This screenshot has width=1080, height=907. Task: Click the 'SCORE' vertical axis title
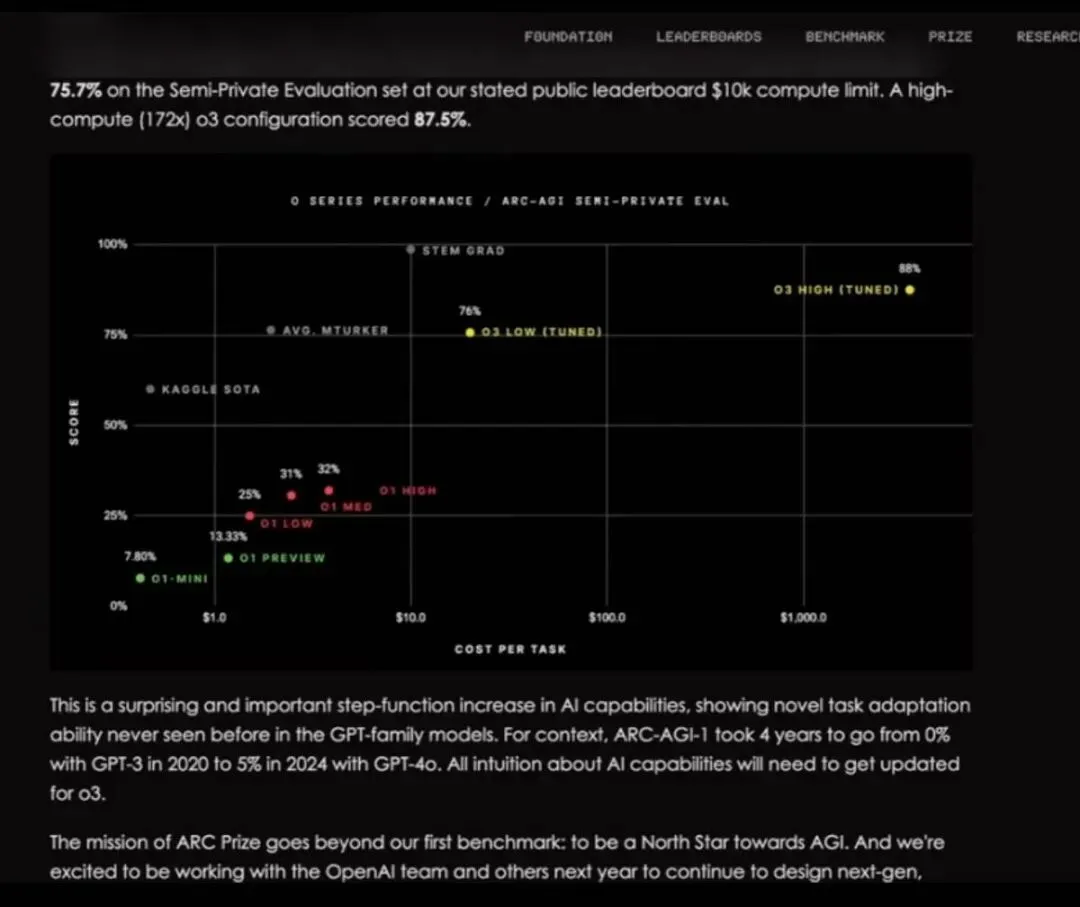[x=74, y=422]
